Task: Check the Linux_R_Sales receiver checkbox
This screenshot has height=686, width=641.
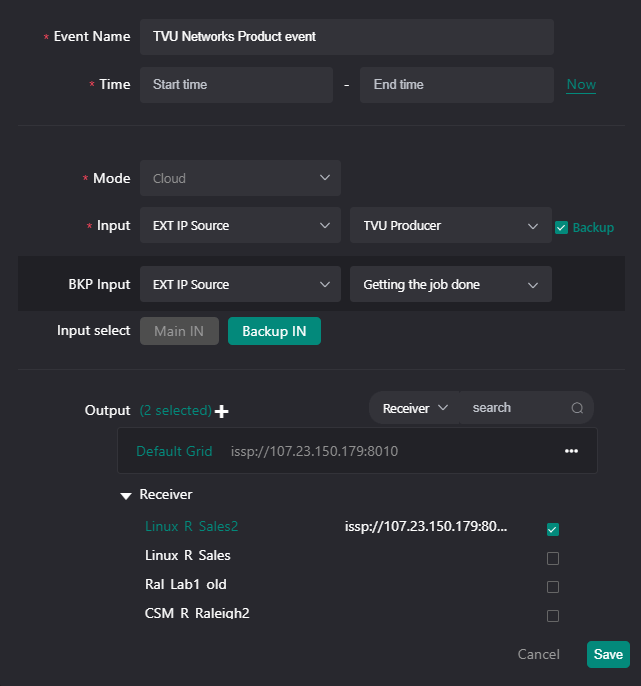Action: tap(553, 558)
